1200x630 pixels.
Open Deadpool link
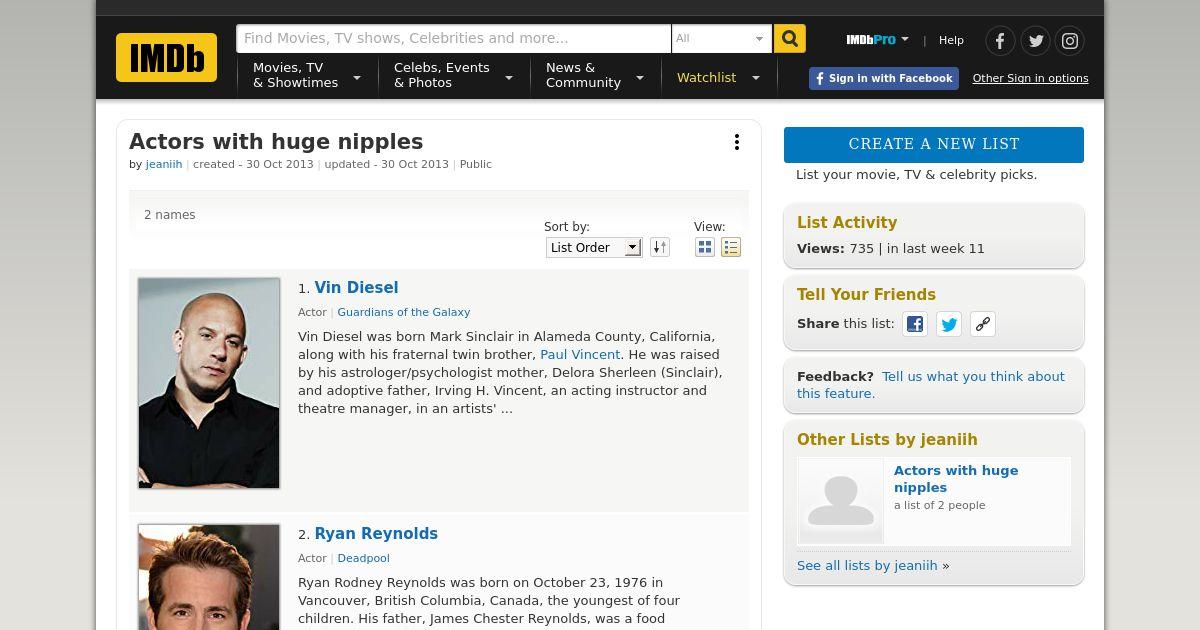click(x=363, y=558)
